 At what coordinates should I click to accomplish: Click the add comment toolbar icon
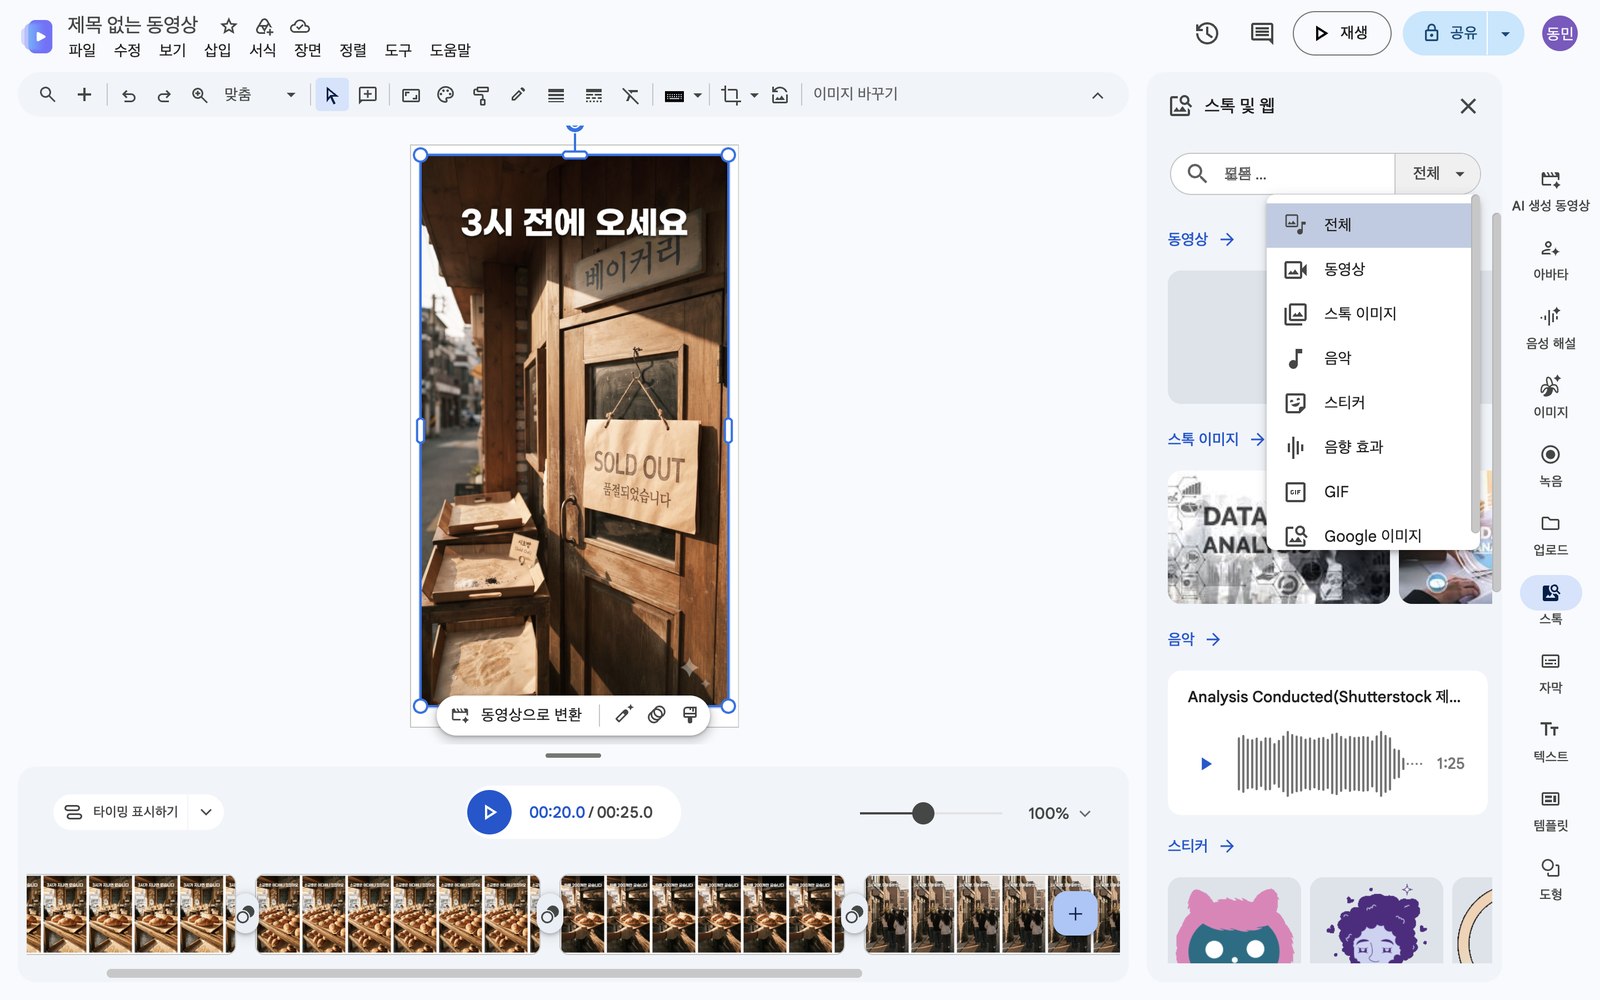click(368, 95)
